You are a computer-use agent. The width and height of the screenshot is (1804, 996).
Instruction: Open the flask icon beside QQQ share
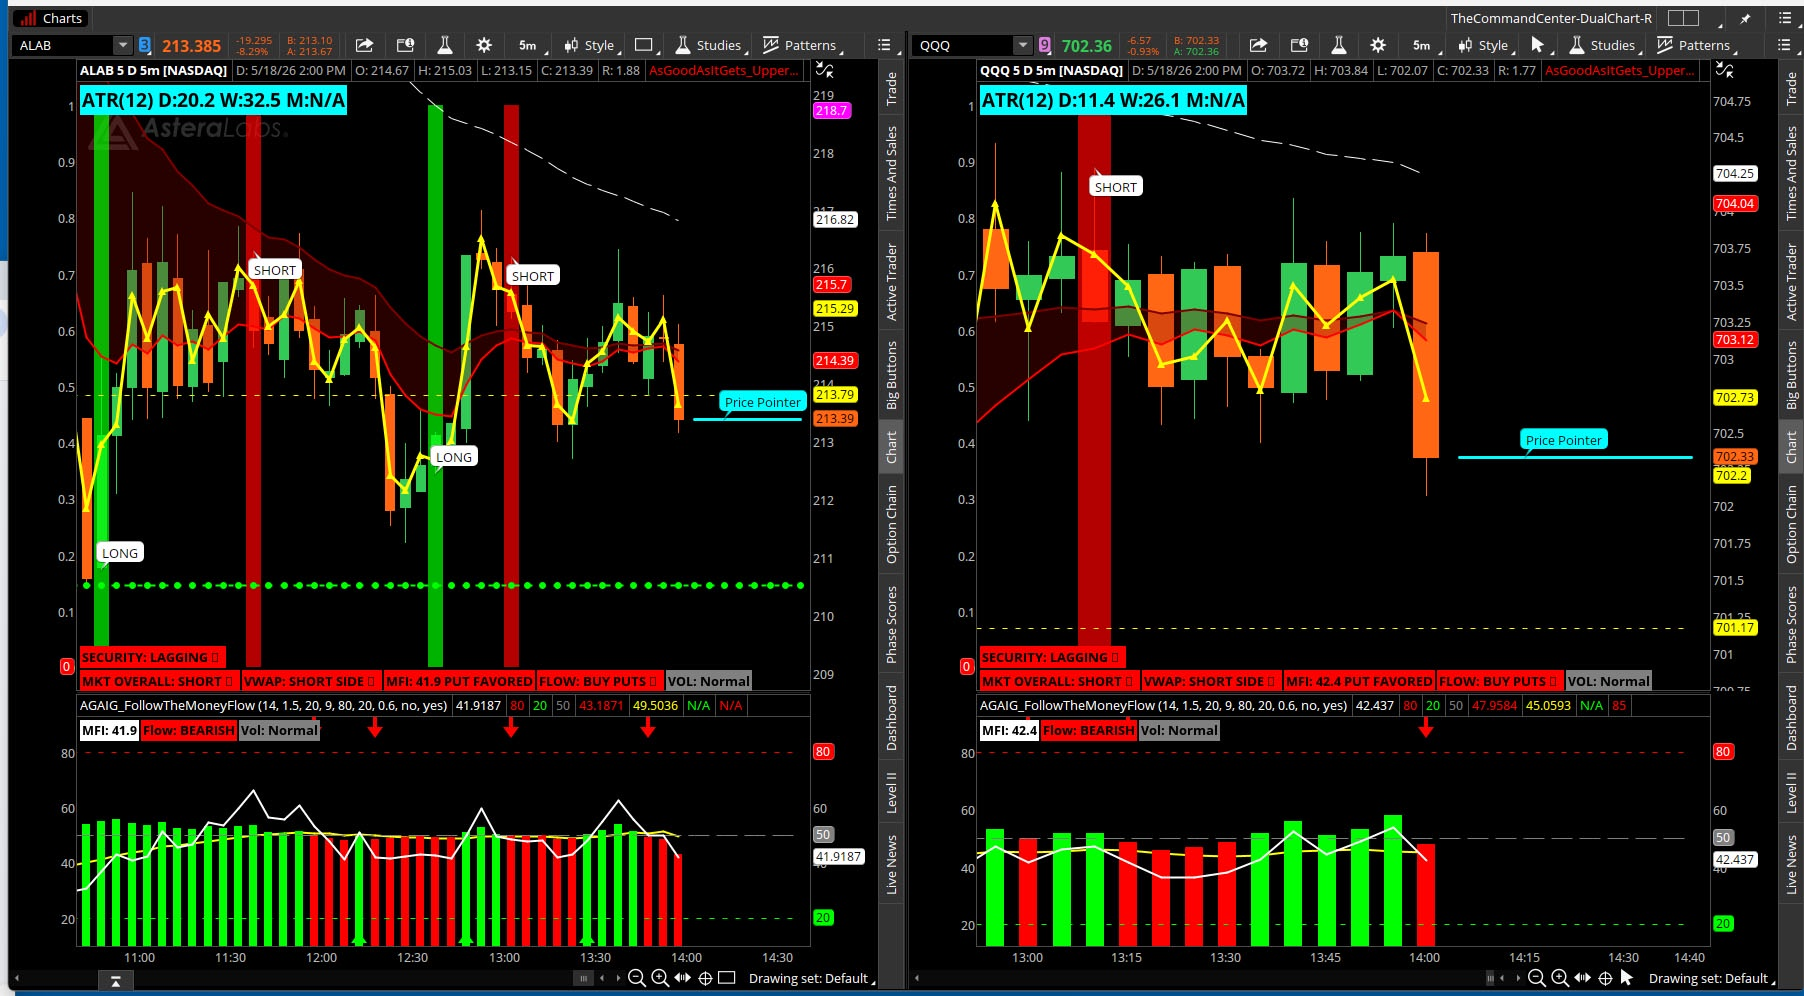click(x=1339, y=45)
